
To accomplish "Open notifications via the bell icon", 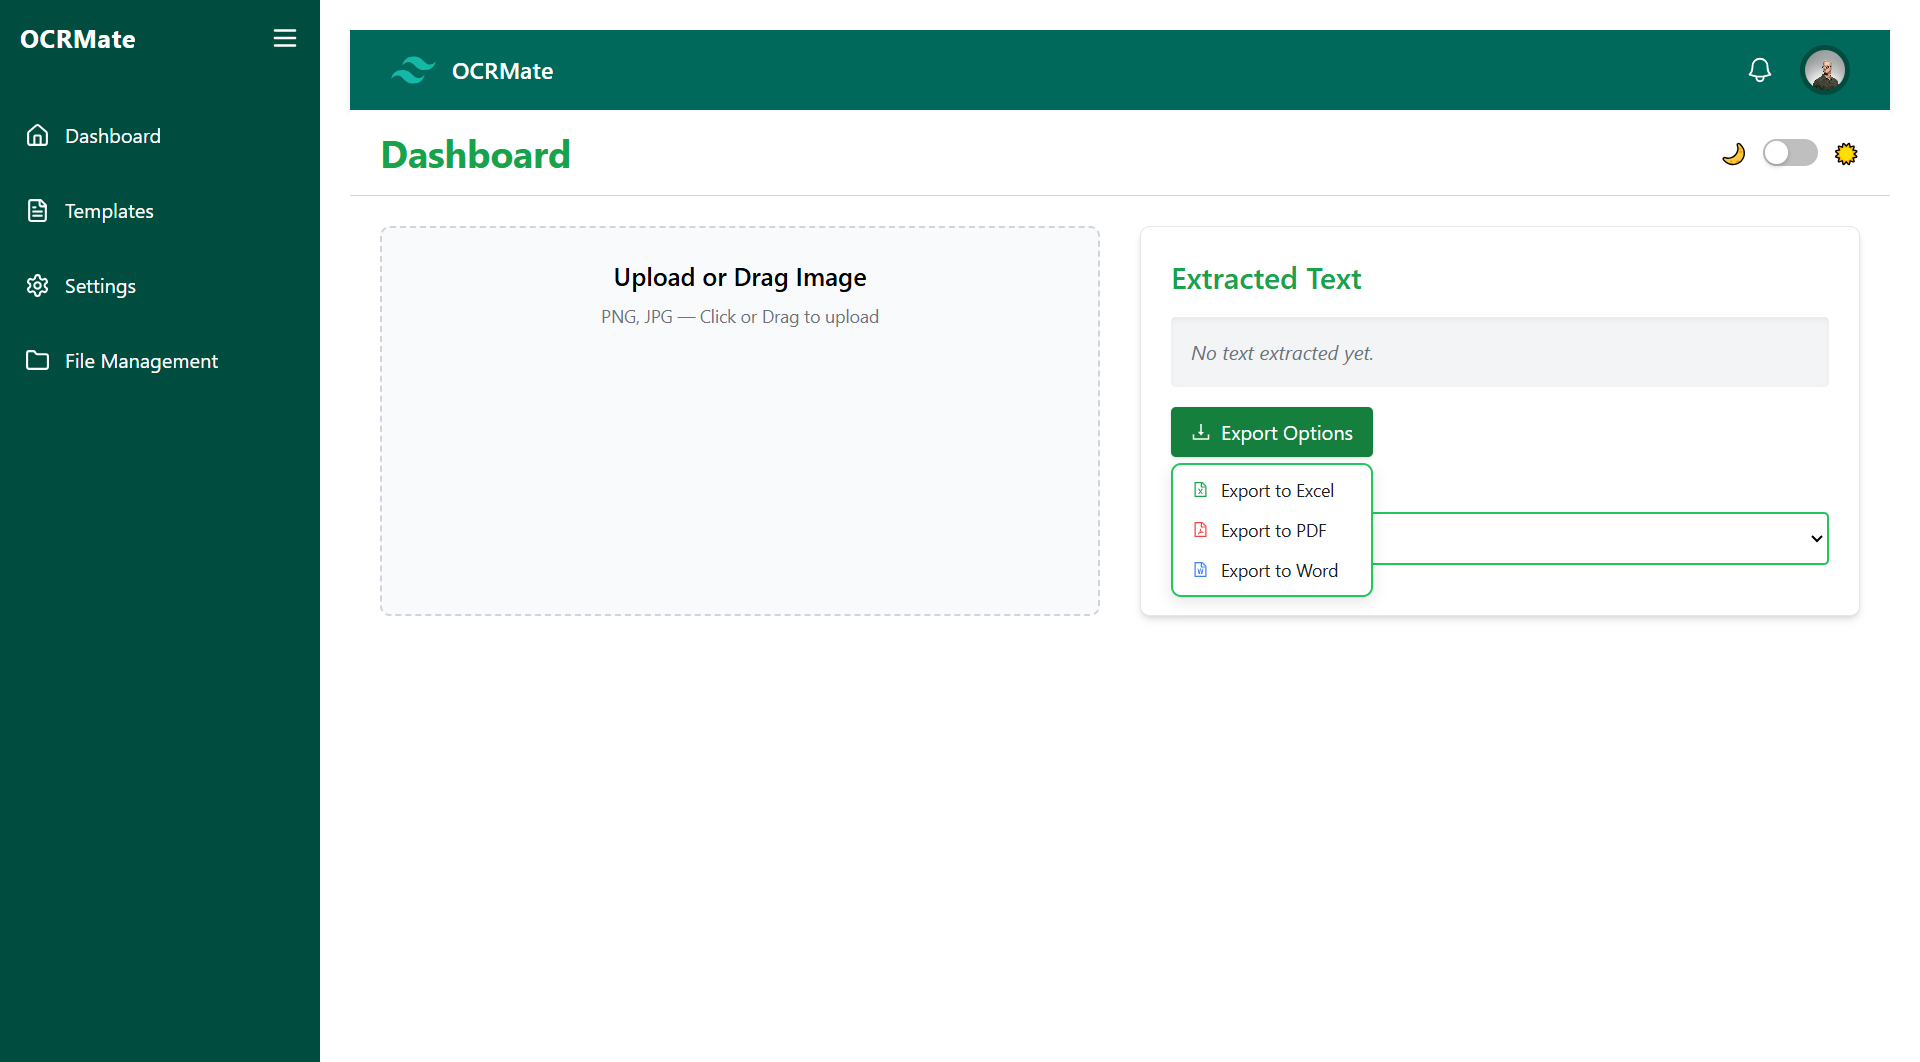I will 1760,70.
